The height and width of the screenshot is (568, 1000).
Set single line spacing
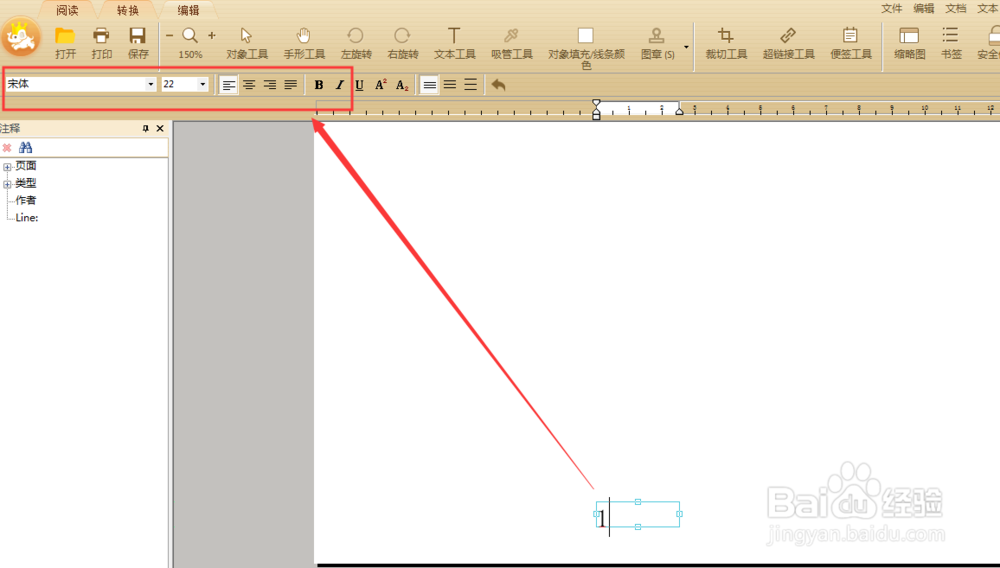[430, 85]
